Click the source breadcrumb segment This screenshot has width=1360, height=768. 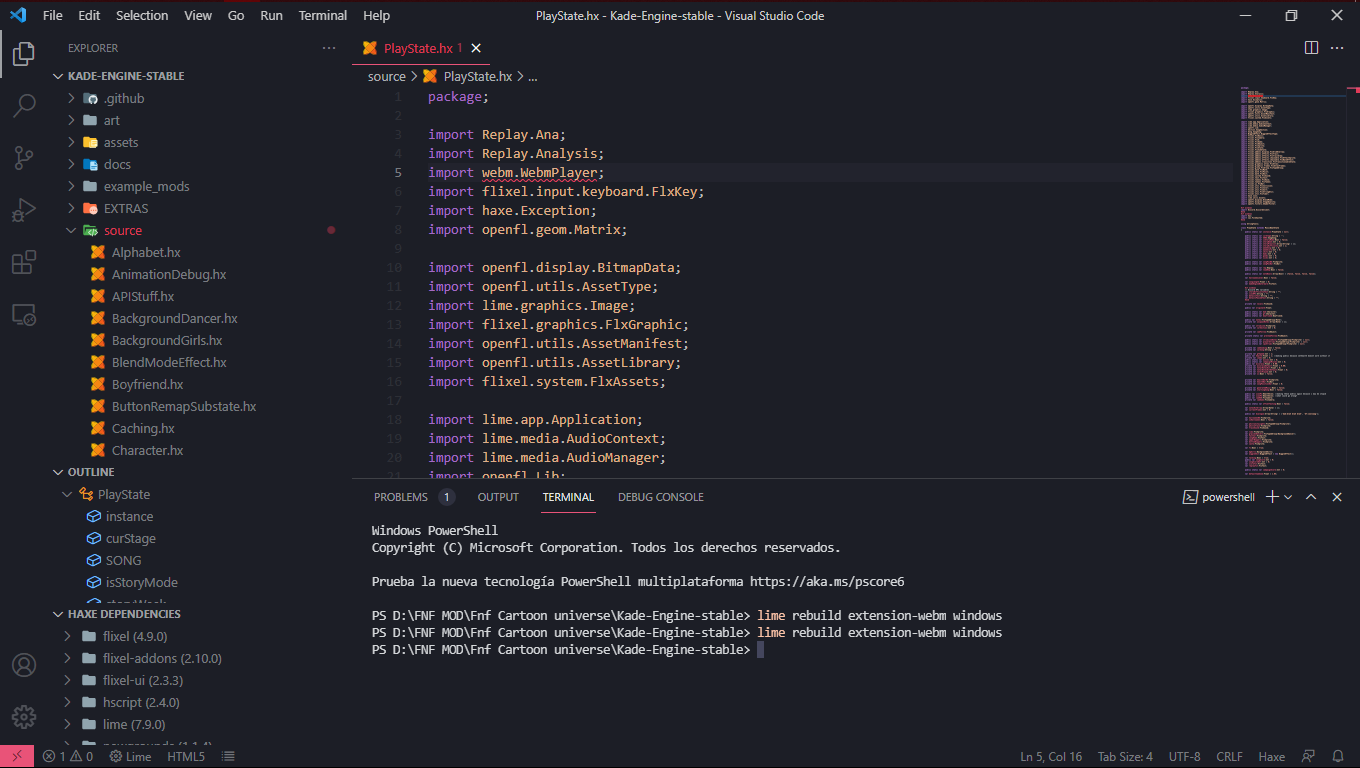tap(386, 76)
